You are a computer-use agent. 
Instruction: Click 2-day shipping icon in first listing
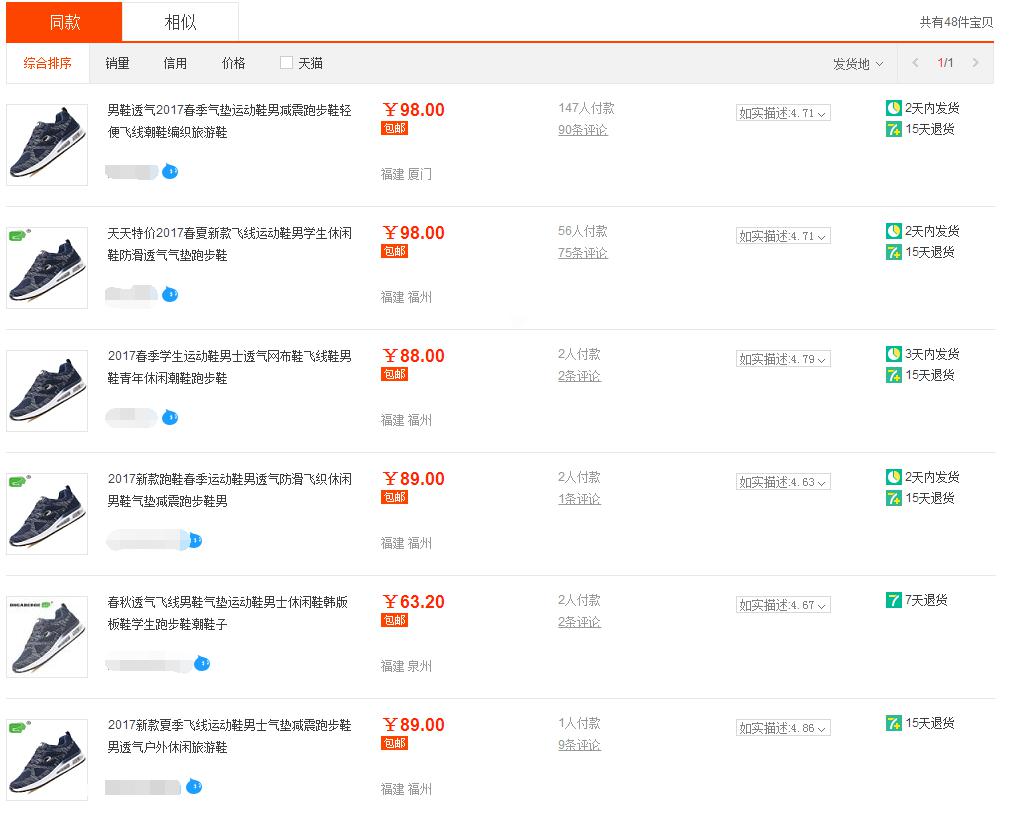coord(894,108)
